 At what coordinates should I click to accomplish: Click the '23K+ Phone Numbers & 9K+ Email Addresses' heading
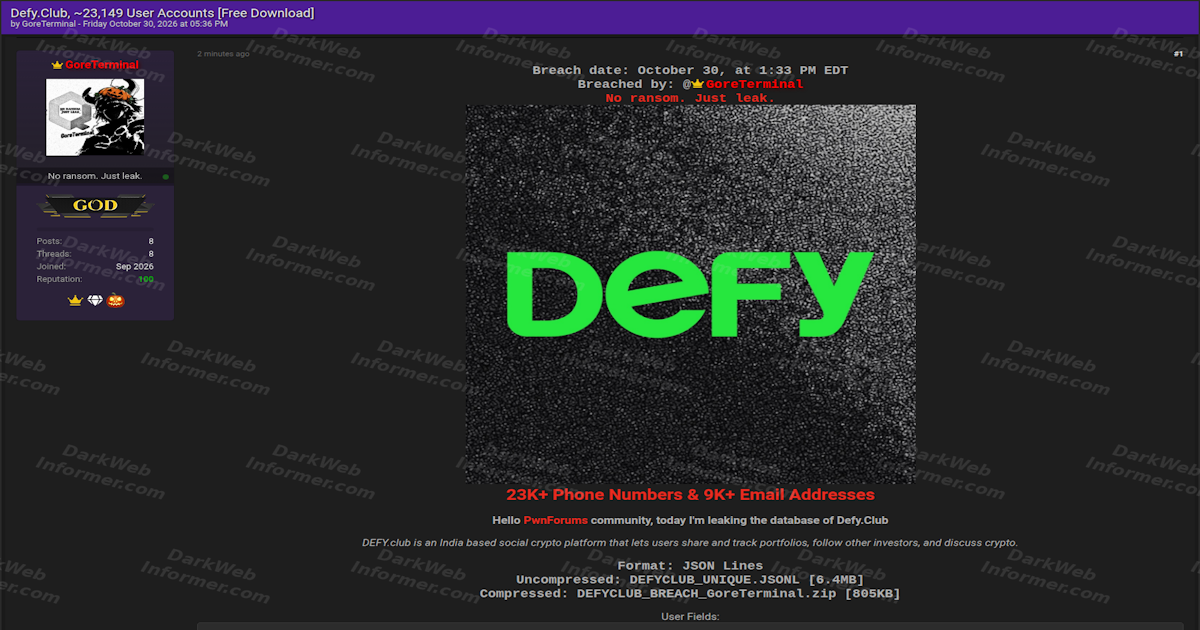tap(690, 495)
